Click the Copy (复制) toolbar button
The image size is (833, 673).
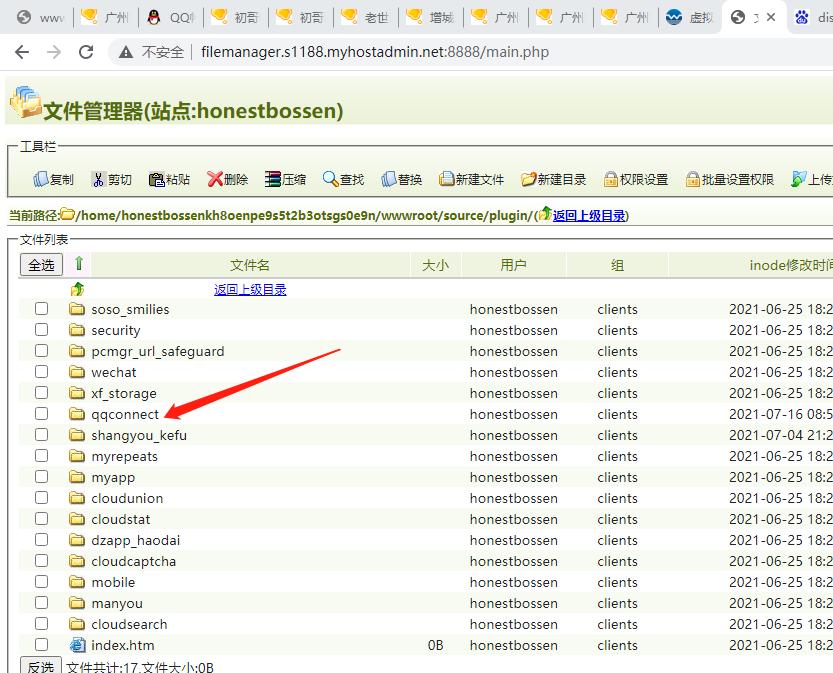pos(53,180)
